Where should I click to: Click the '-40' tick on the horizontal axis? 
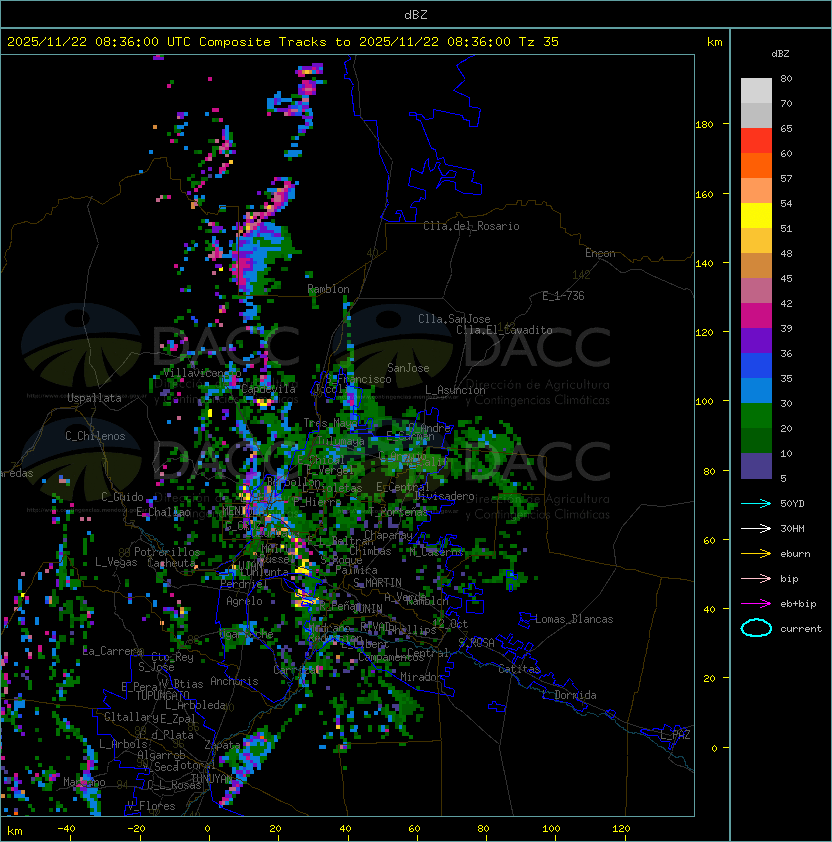point(67,829)
